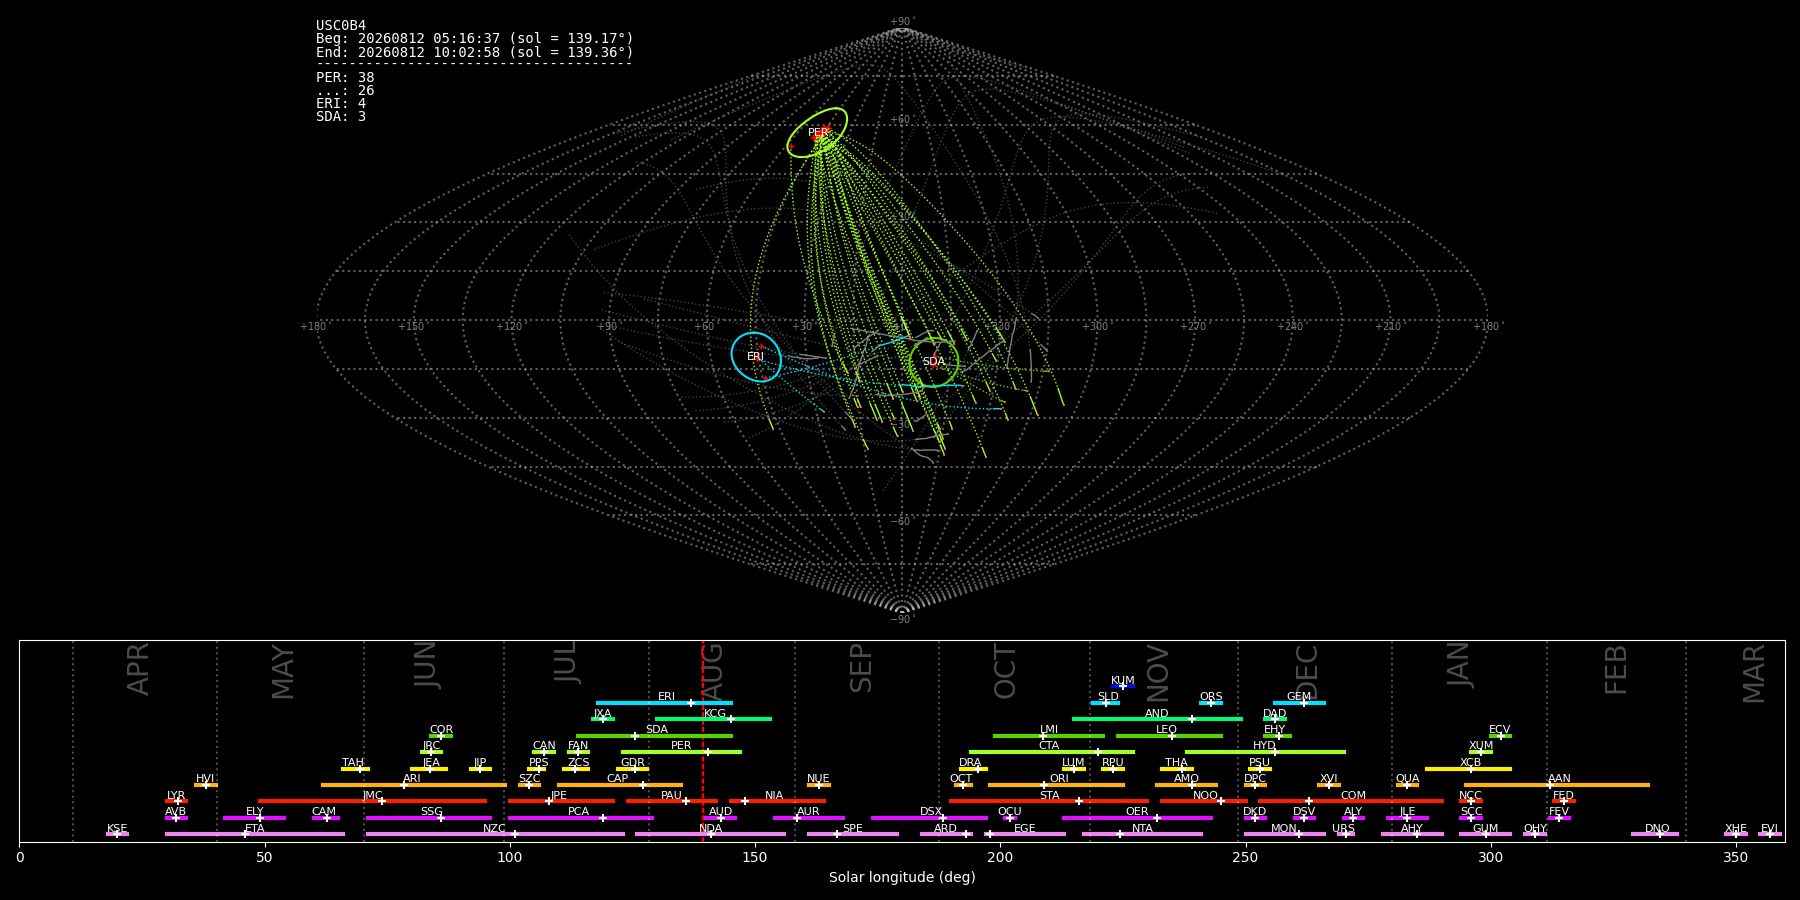Click the orange ARI shower bar
Image resolution: width=1800 pixels, height=900 pixels.
click(x=414, y=785)
